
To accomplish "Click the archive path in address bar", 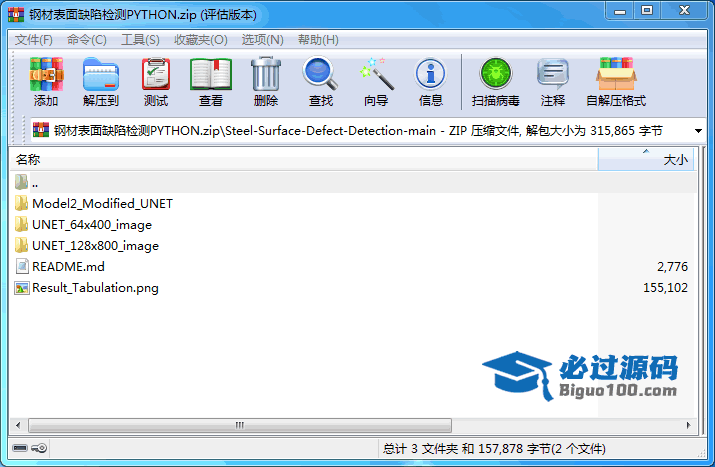I will 358,131.
